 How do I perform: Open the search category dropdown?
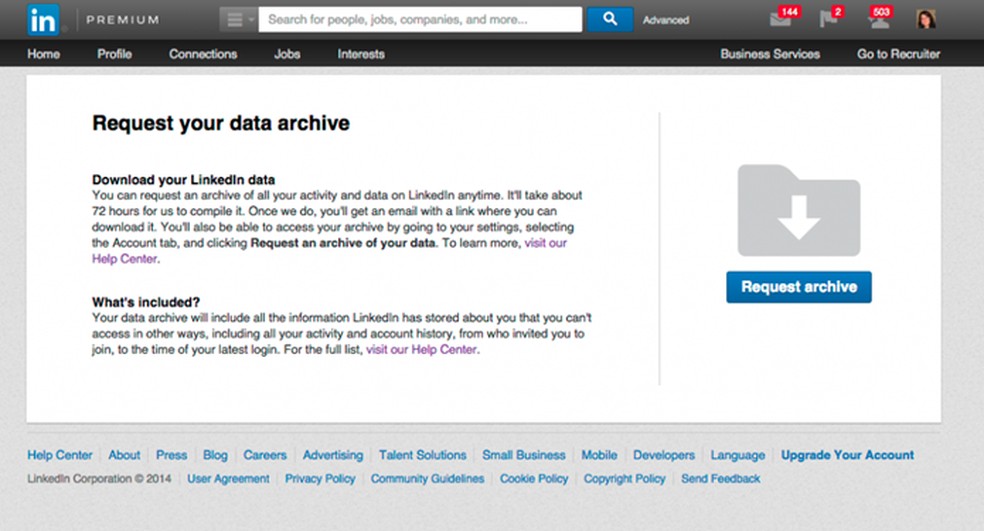tap(238, 19)
